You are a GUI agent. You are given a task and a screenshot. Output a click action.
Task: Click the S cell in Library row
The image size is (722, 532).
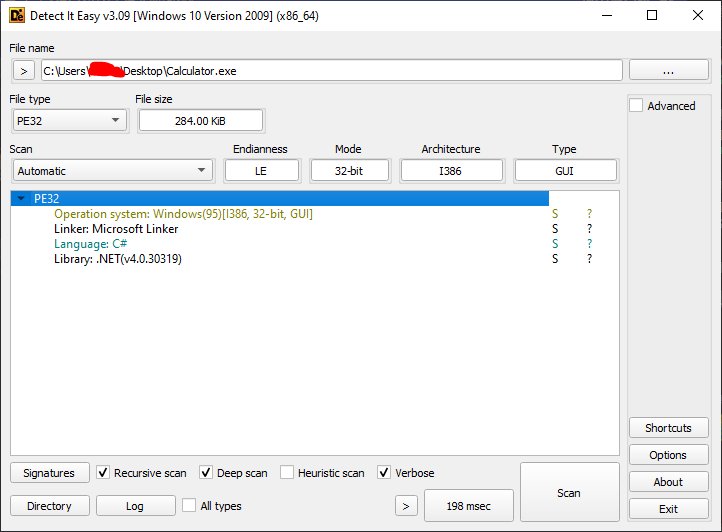click(555, 259)
